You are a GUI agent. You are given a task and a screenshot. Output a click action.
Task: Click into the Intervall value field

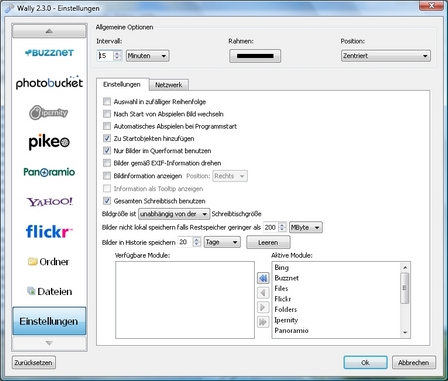106,56
